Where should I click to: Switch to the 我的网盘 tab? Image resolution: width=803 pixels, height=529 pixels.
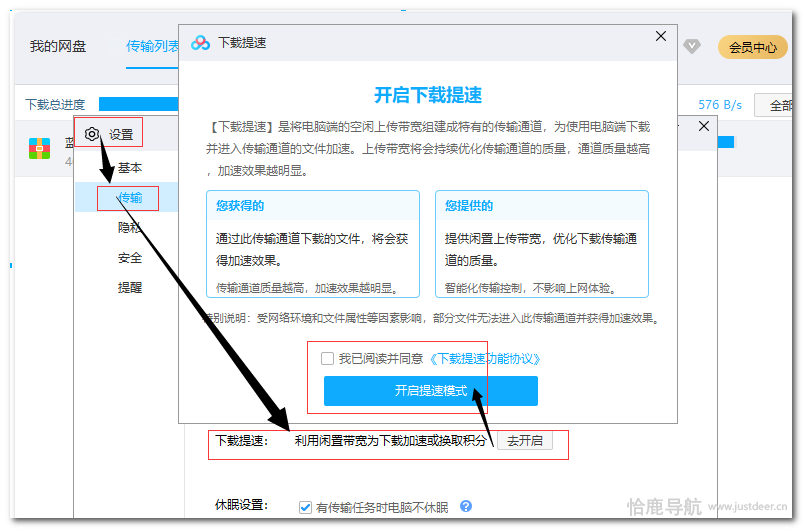coord(57,47)
